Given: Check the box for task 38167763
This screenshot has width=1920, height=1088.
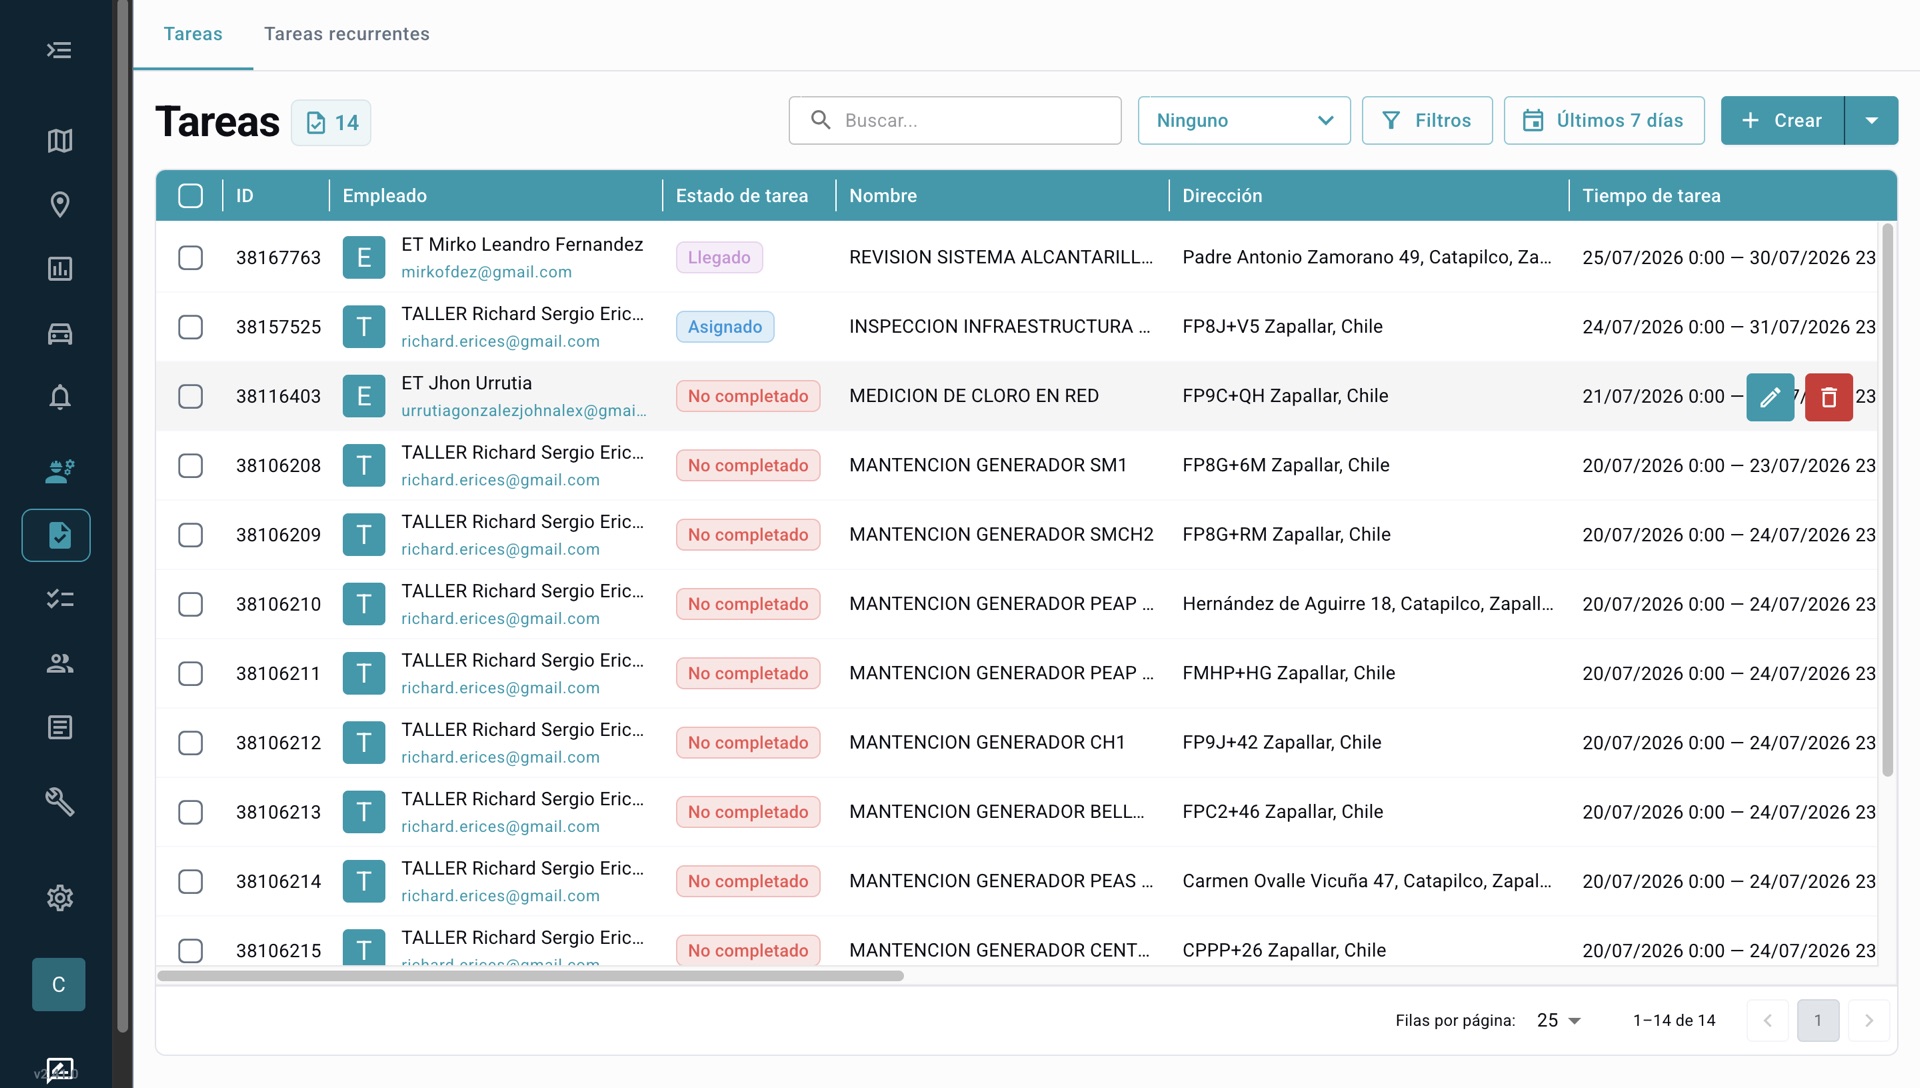Looking at the screenshot, I should [190, 258].
